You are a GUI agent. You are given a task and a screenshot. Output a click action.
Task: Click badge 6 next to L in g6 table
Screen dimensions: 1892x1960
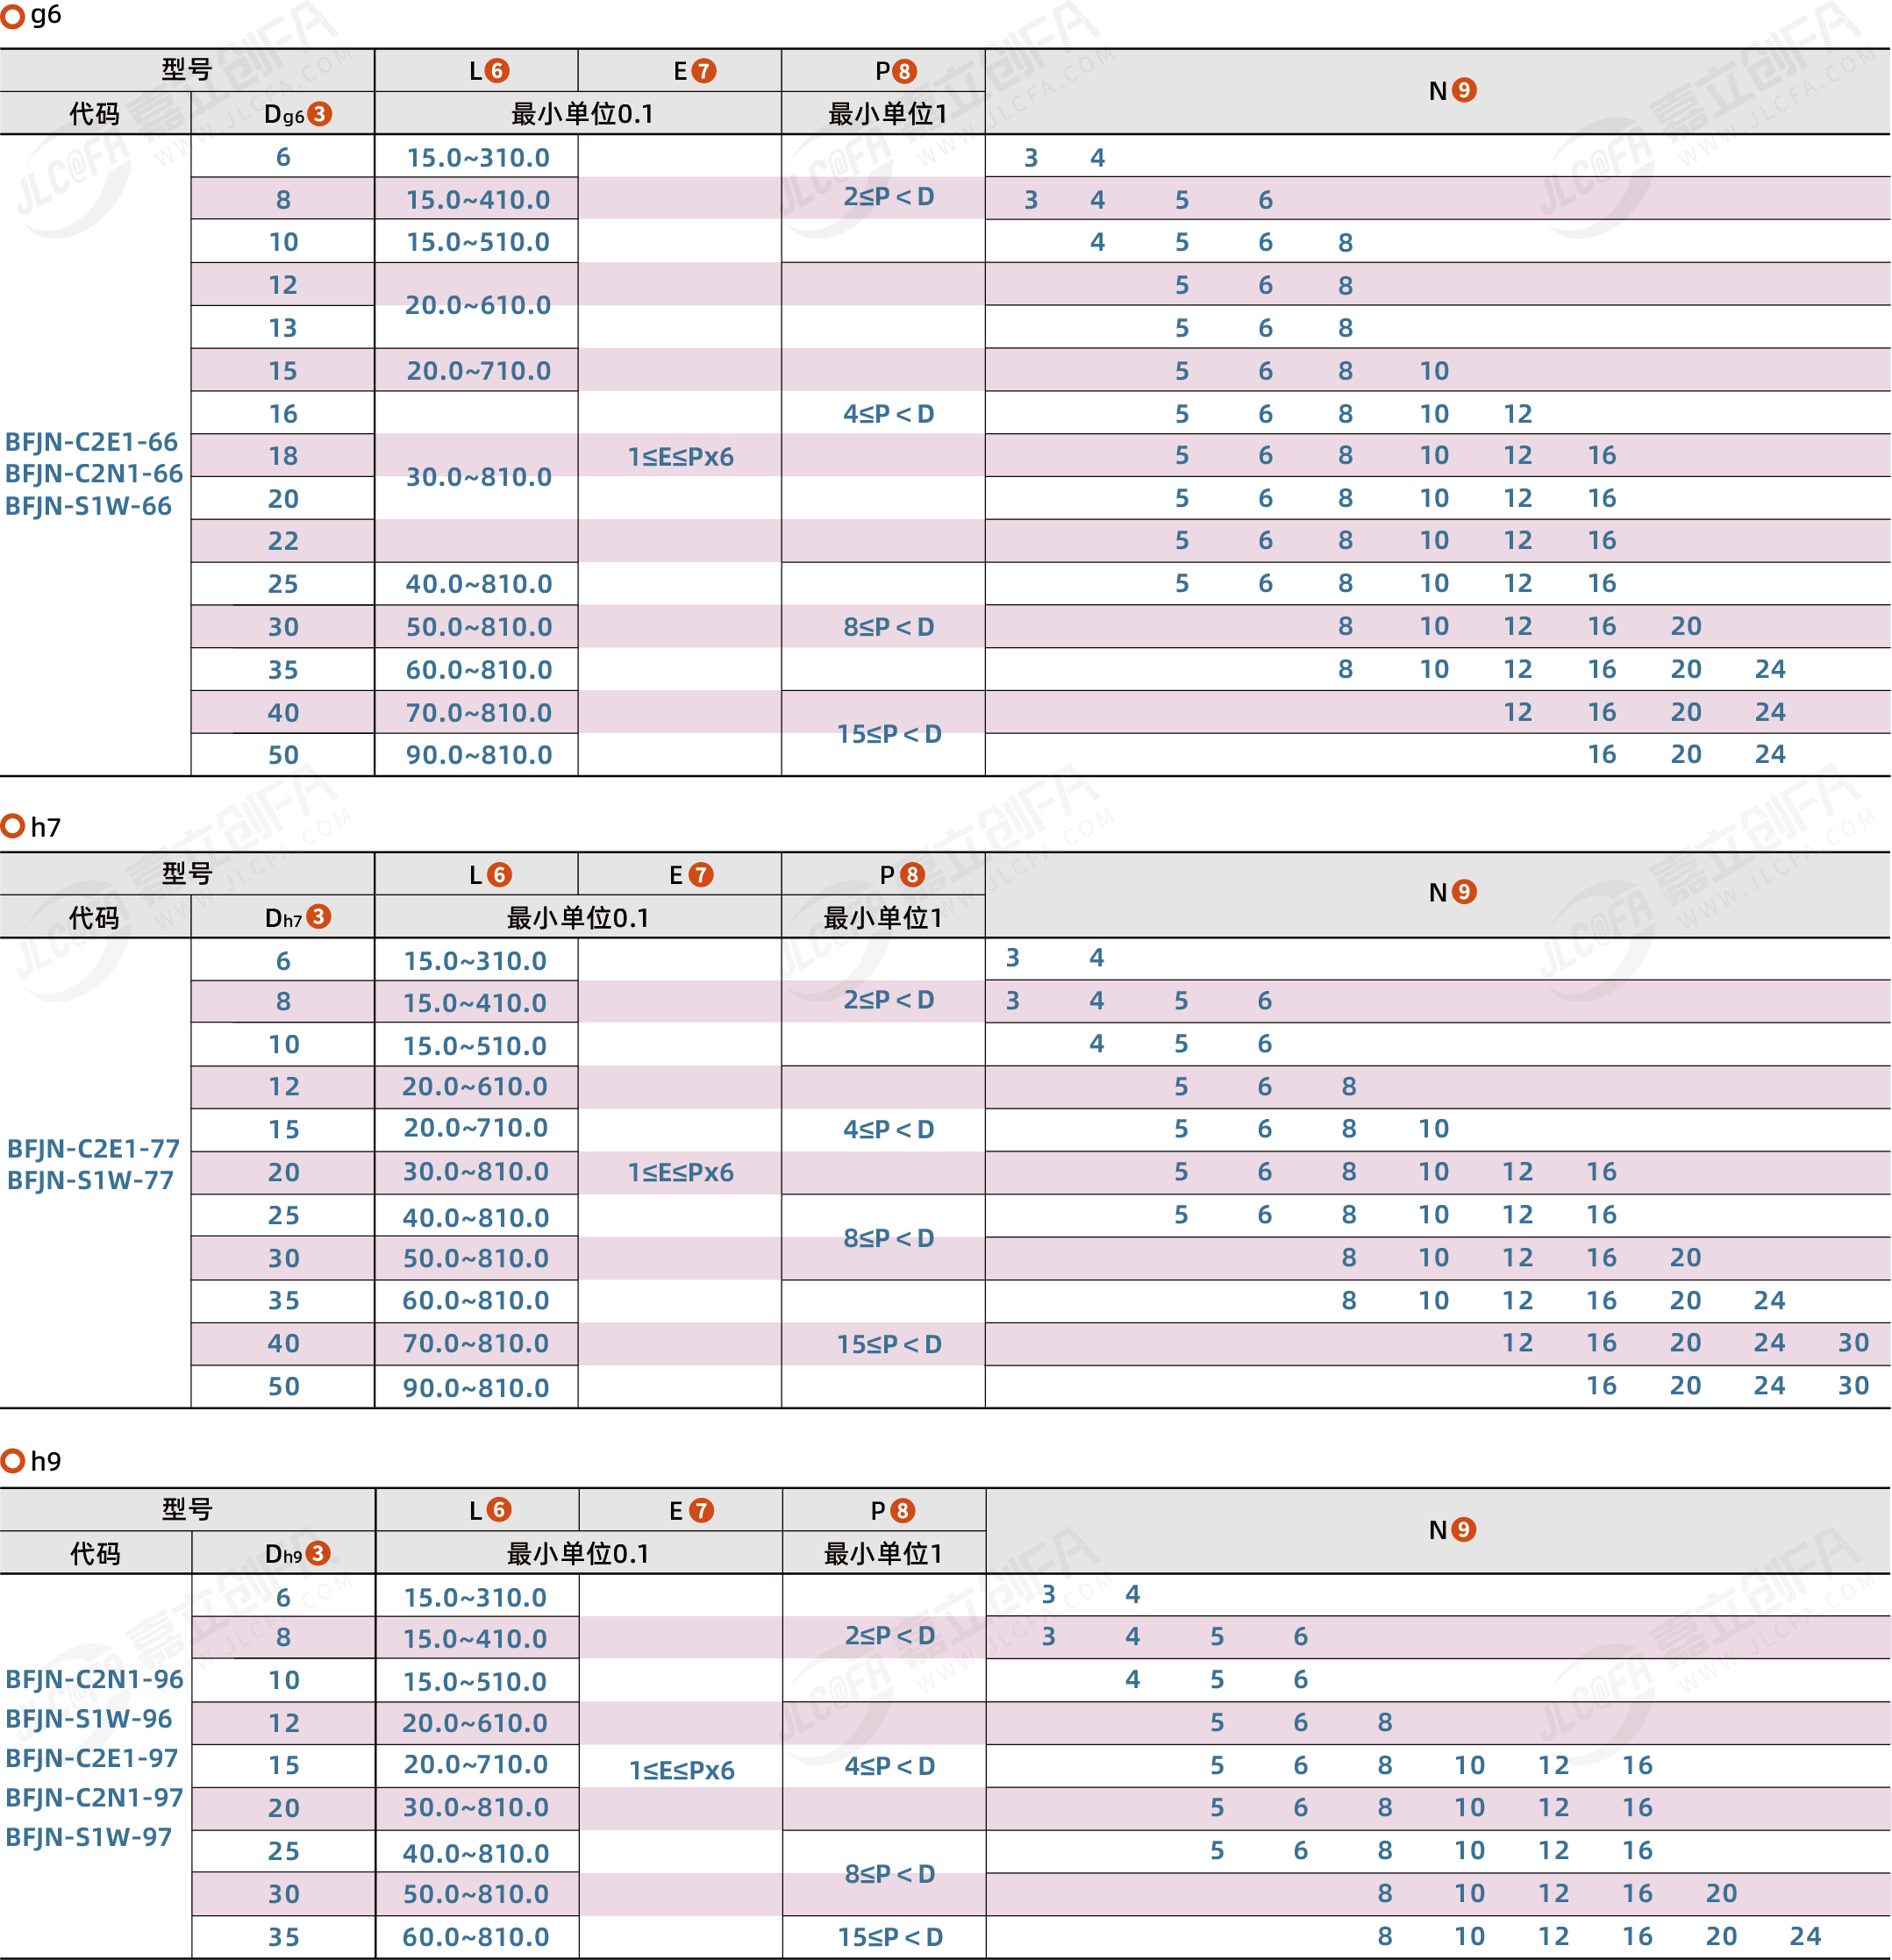(497, 71)
